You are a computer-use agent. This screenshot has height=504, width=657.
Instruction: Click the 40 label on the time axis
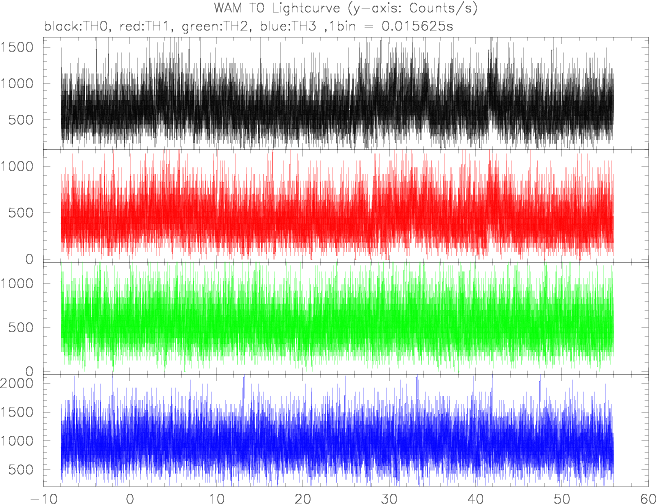(x=475, y=499)
